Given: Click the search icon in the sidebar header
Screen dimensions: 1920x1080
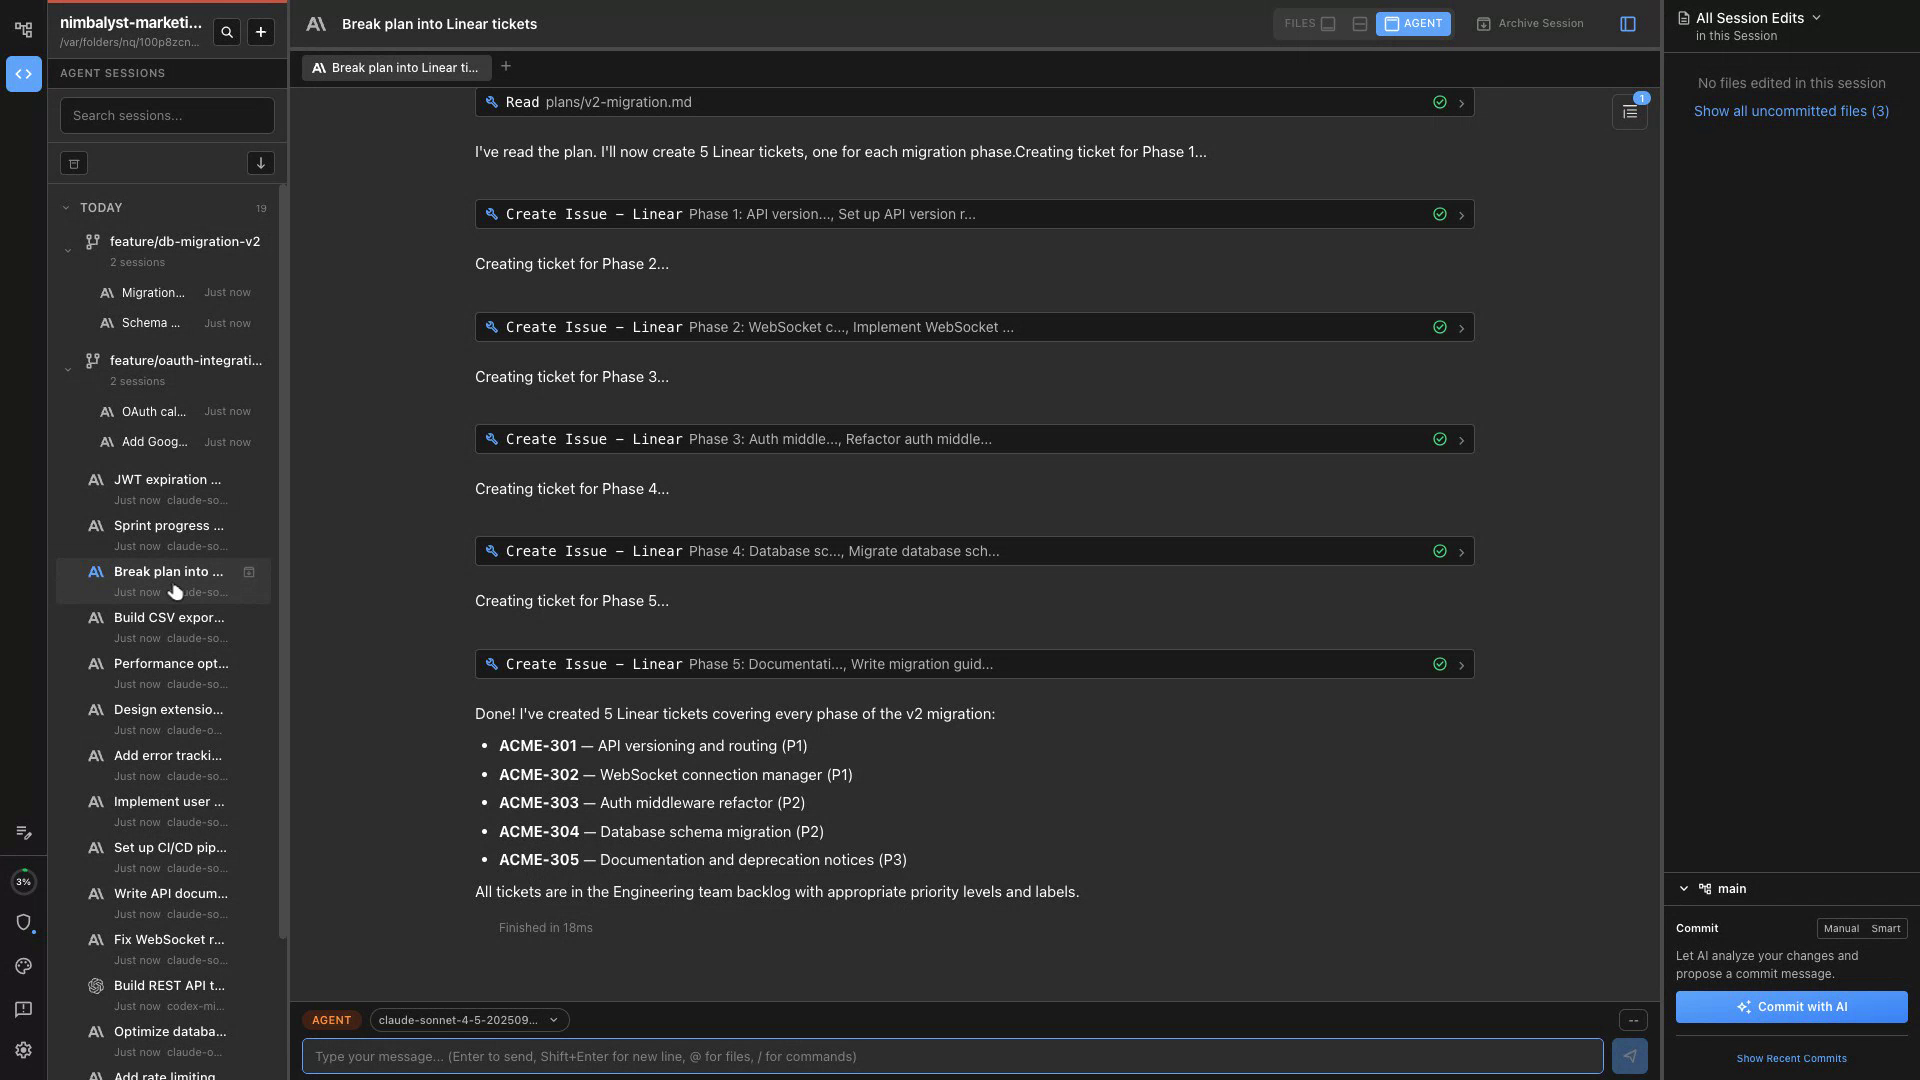Looking at the screenshot, I should tap(227, 33).
